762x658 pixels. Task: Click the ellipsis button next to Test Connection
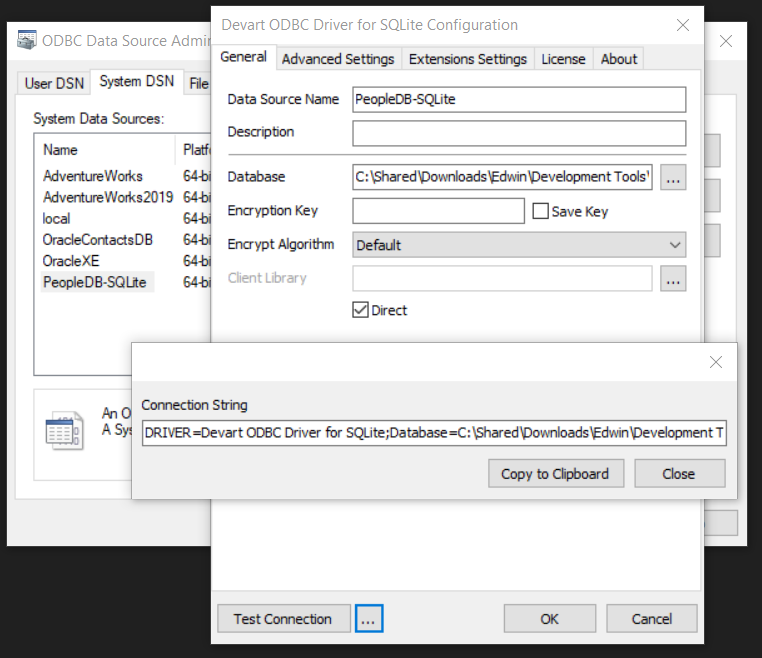(x=369, y=619)
